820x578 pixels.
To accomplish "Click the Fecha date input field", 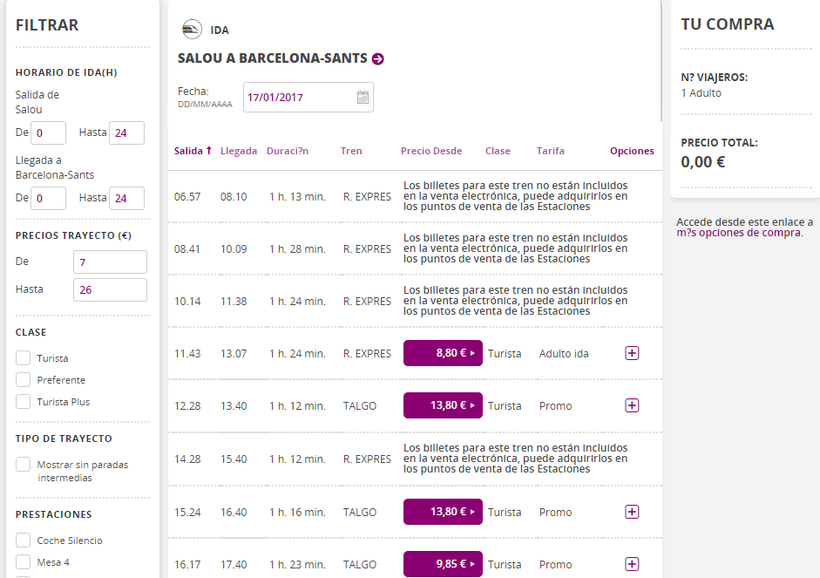I will [x=297, y=98].
